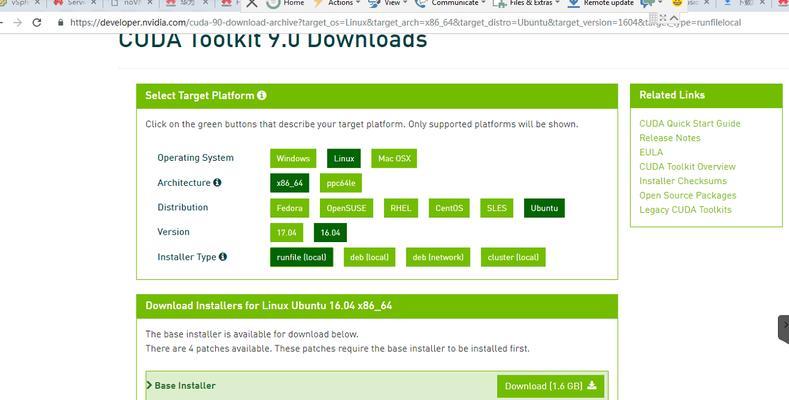Pick the CentOS distribution
The image size is (789, 400).
click(449, 208)
